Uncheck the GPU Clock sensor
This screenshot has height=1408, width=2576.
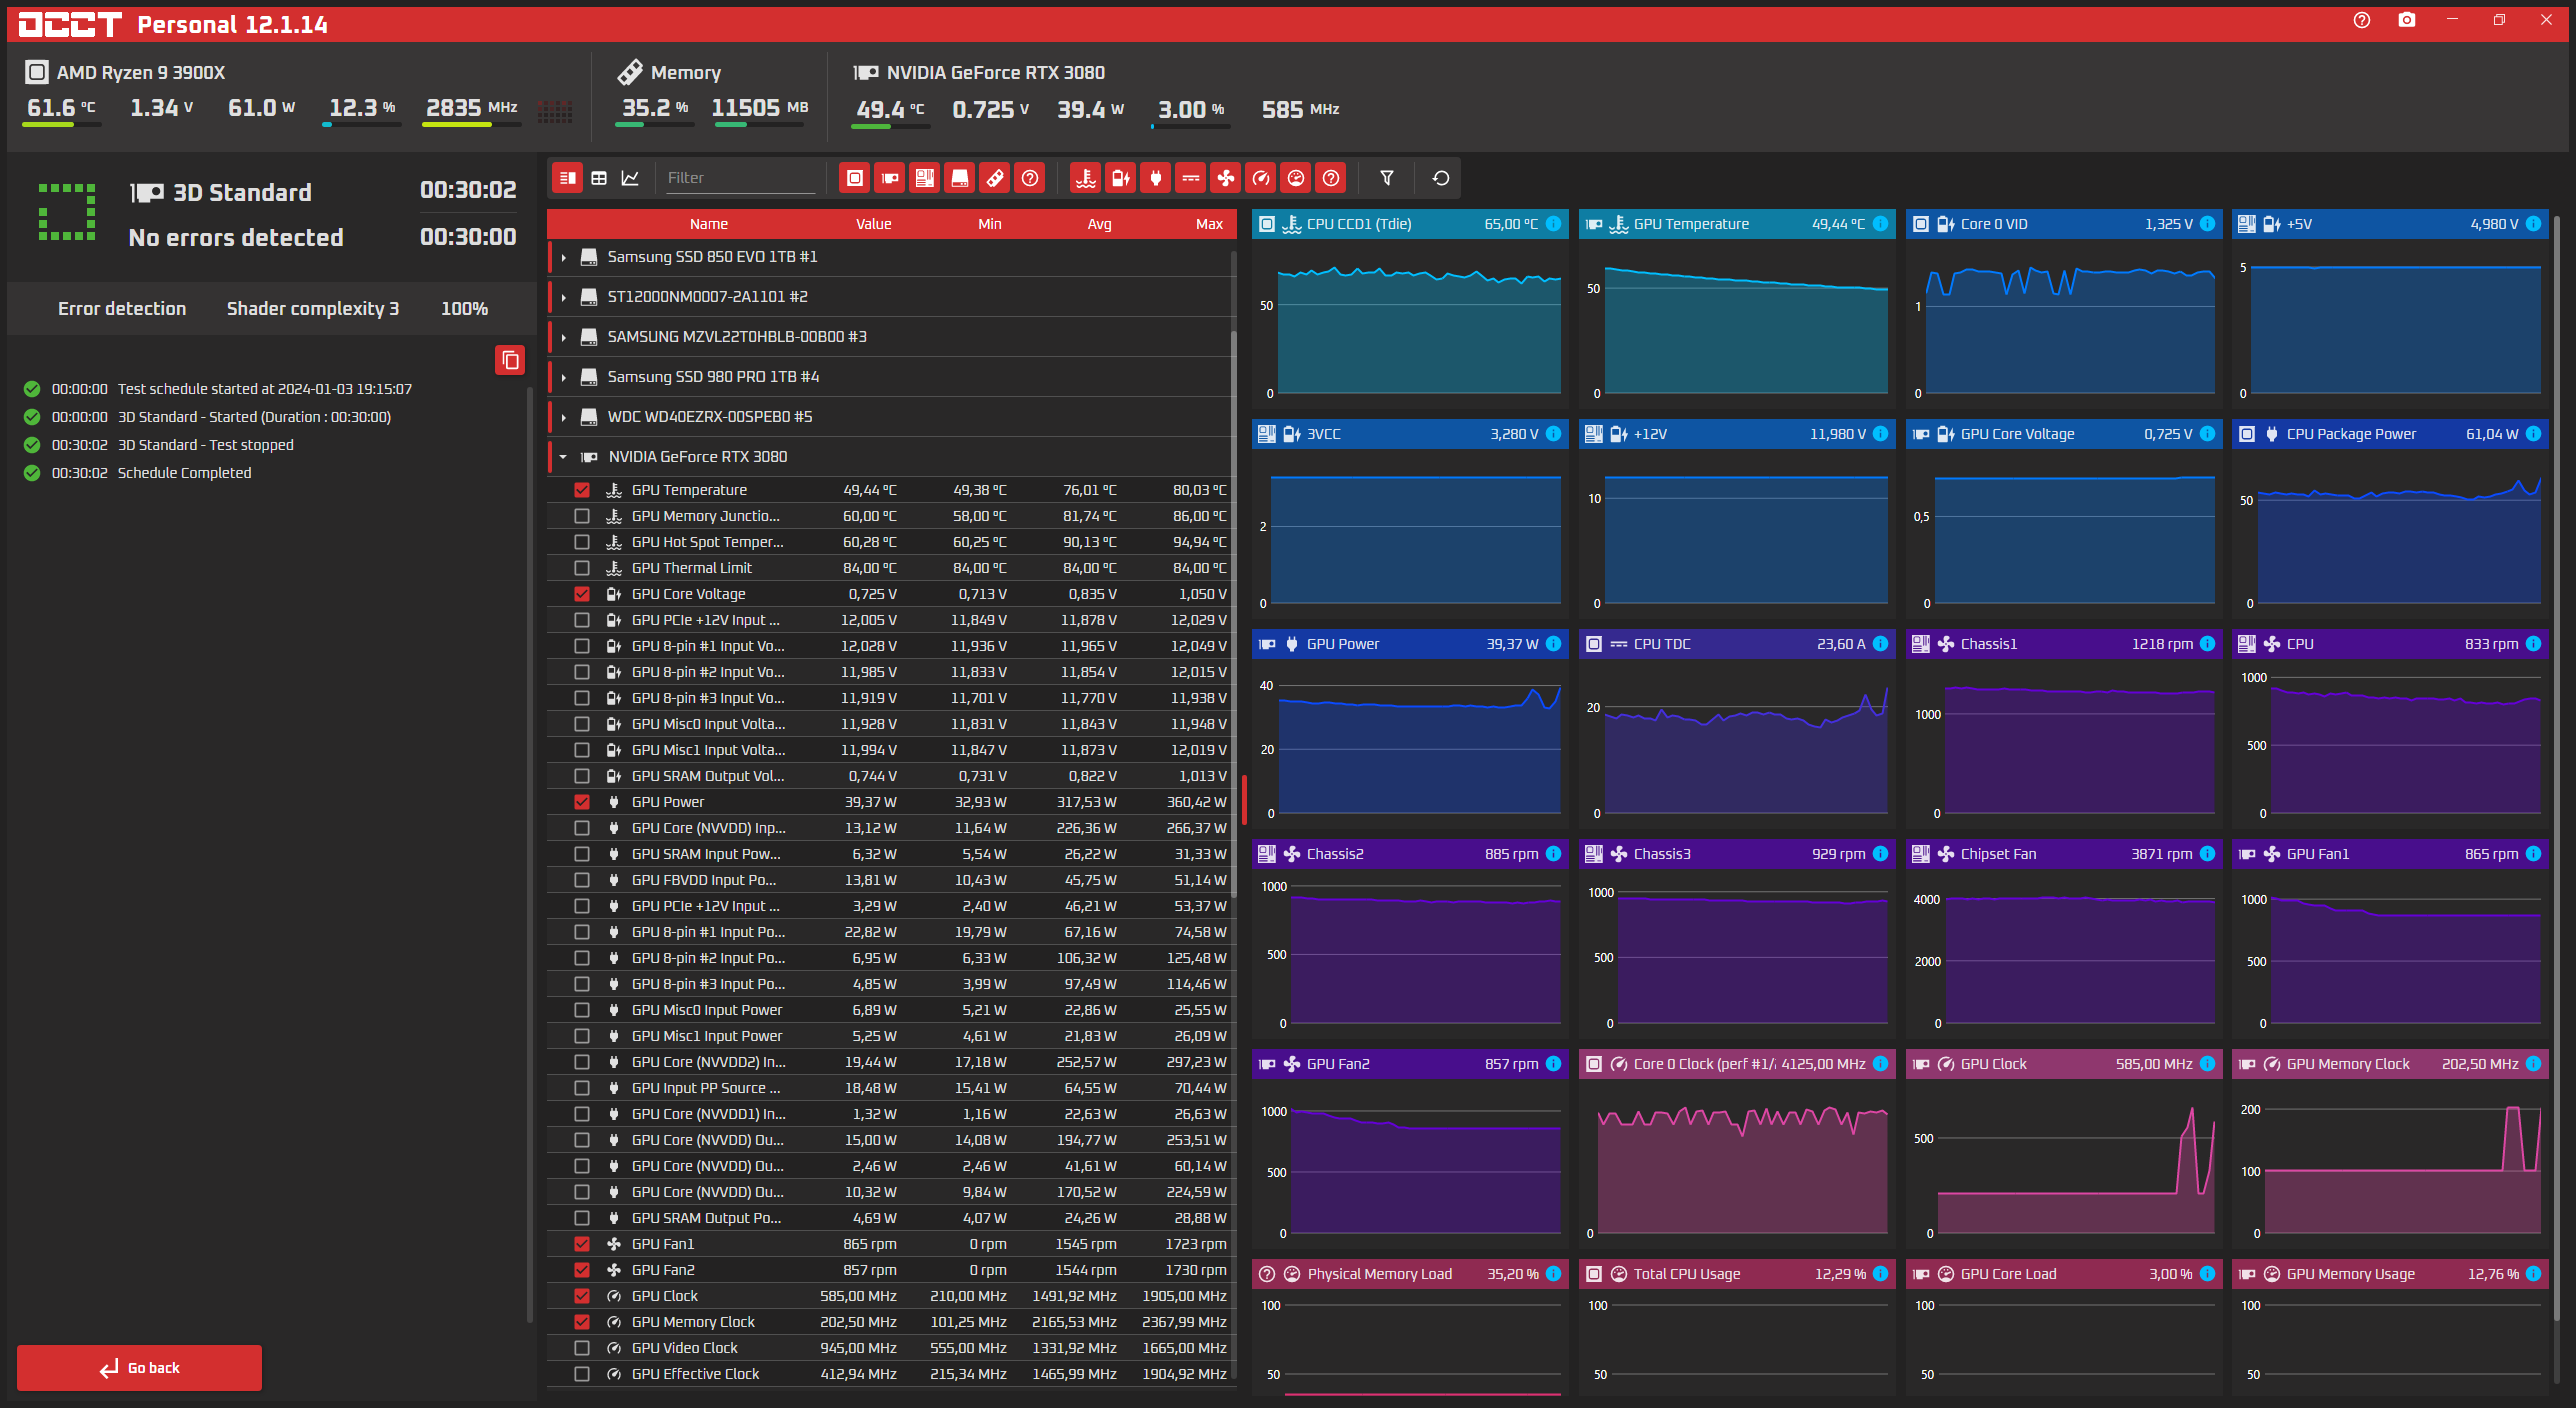click(581, 1296)
